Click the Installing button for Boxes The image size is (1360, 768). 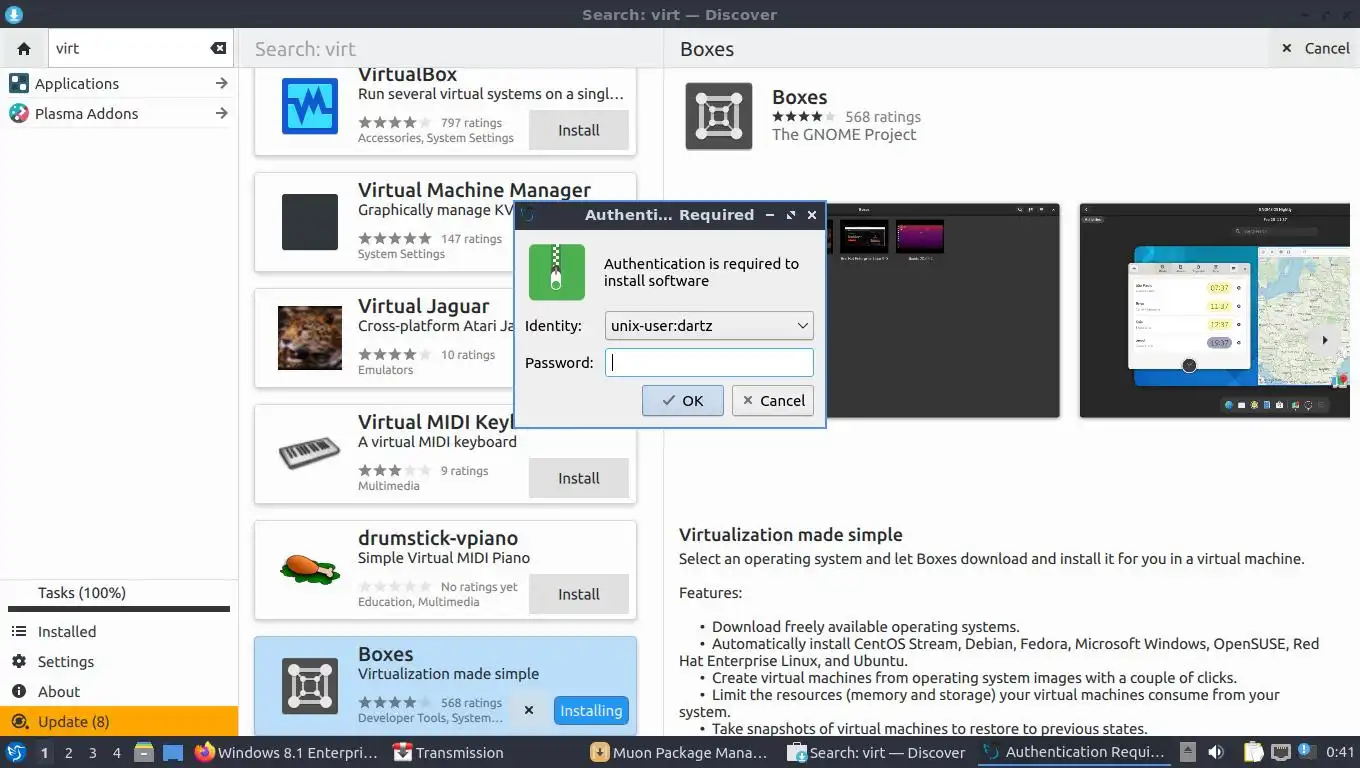point(591,710)
